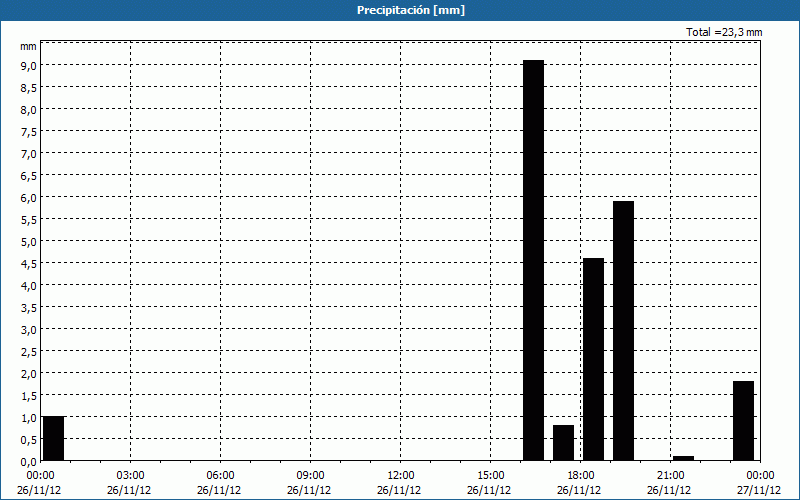Select the 1,5 y-axis label

point(29,395)
